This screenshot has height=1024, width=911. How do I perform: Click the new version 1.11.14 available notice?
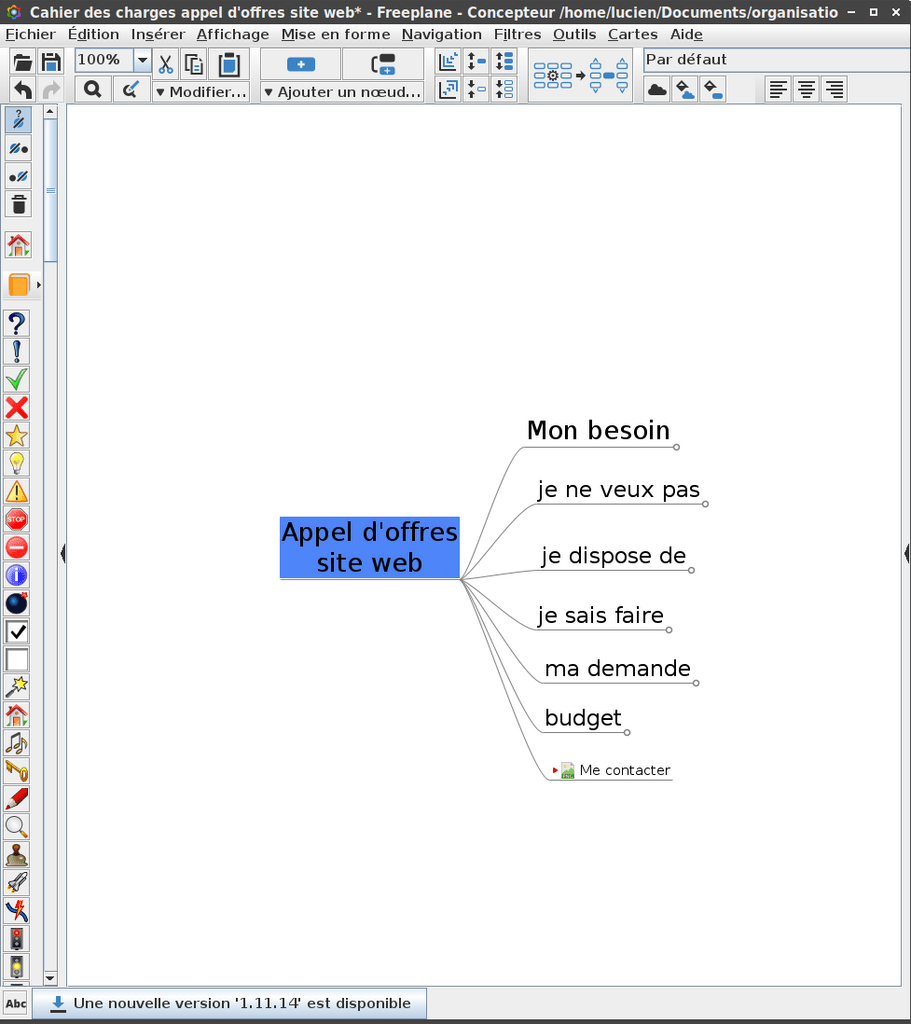click(x=230, y=1003)
